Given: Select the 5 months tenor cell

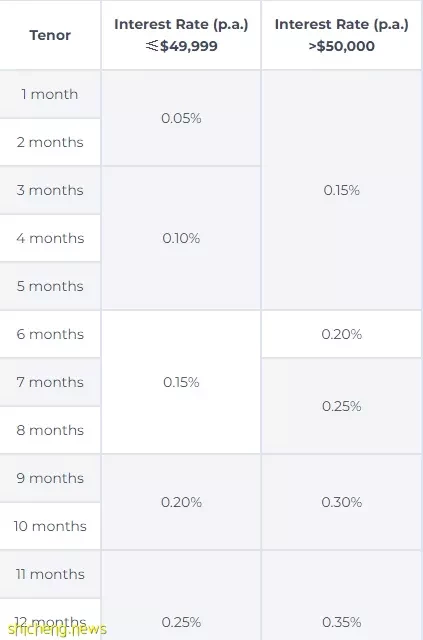Looking at the screenshot, I should point(50,286).
